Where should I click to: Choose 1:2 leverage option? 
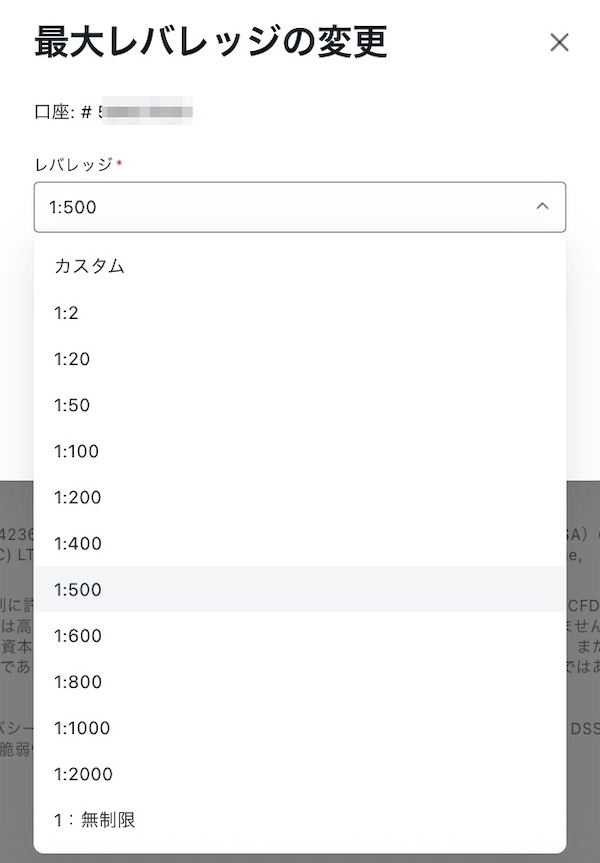tap(67, 313)
